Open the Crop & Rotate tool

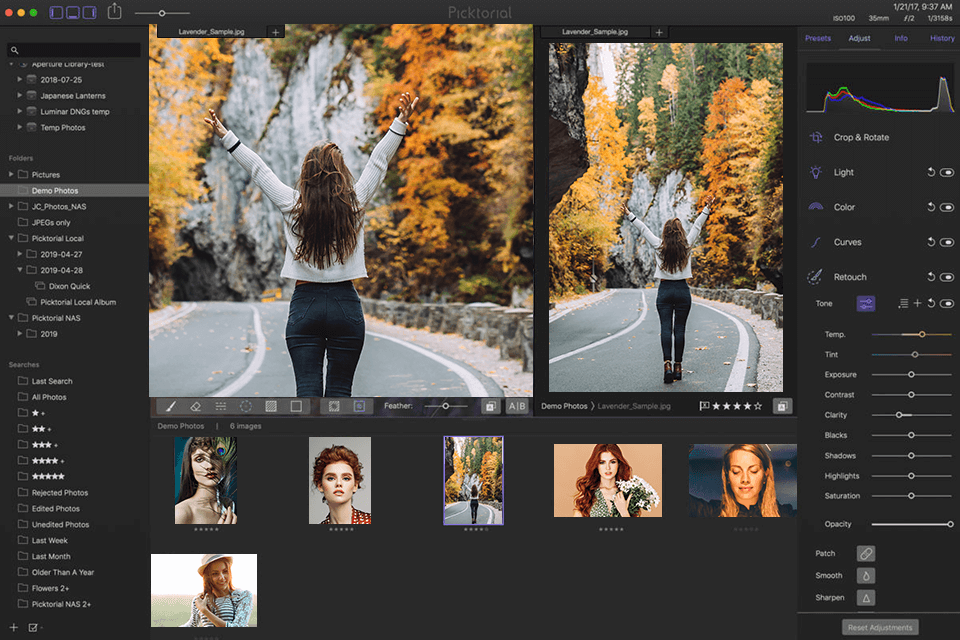point(861,137)
